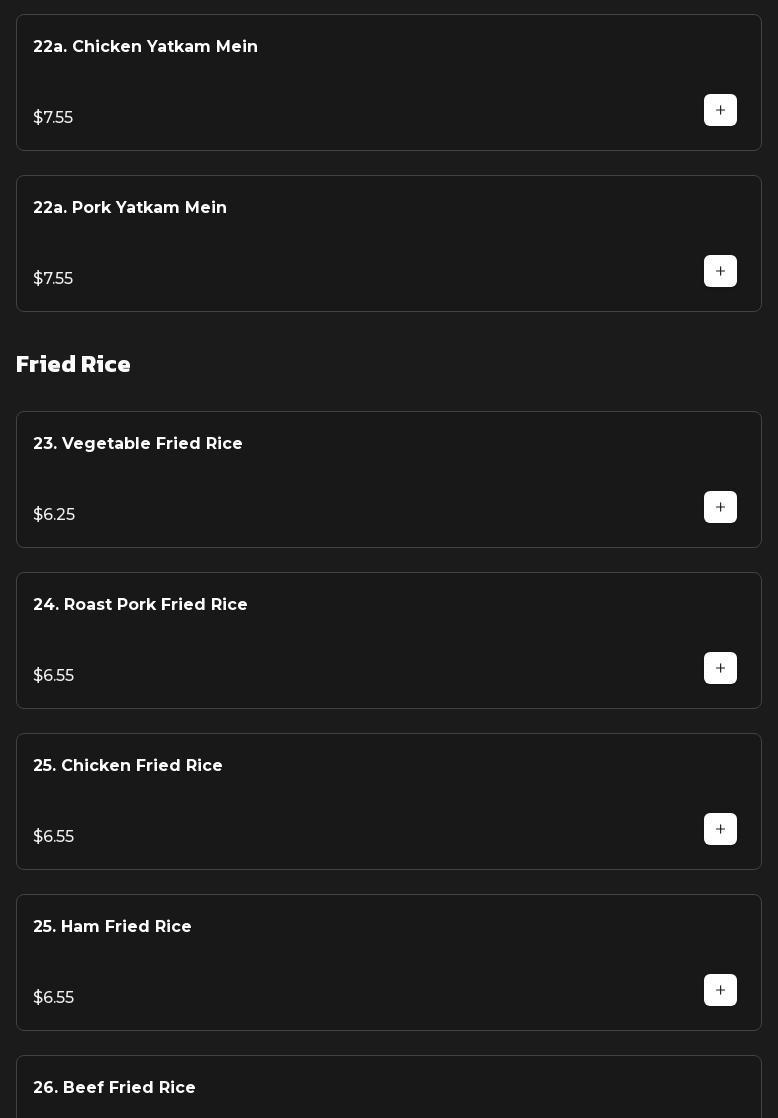Click the $7.55 price under Chicken Yatkam Mein

coord(53,118)
